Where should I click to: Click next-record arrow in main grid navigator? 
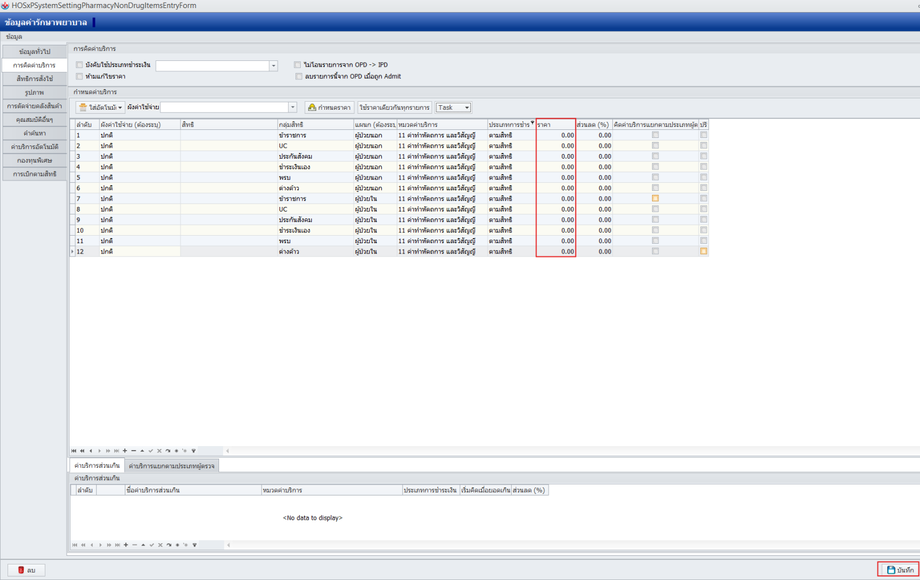coord(99,451)
